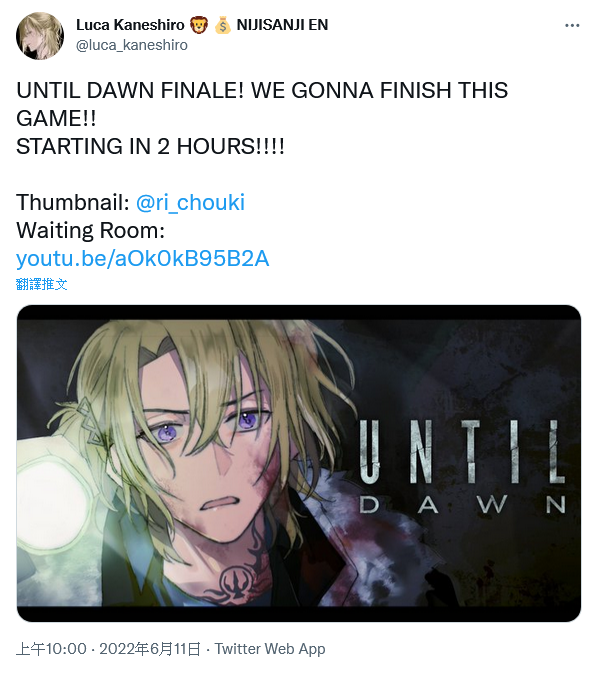The height and width of the screenshot is (673, 598).
Task: Click the Luca Kaneshiro display name
Action: tap(130, 25)
